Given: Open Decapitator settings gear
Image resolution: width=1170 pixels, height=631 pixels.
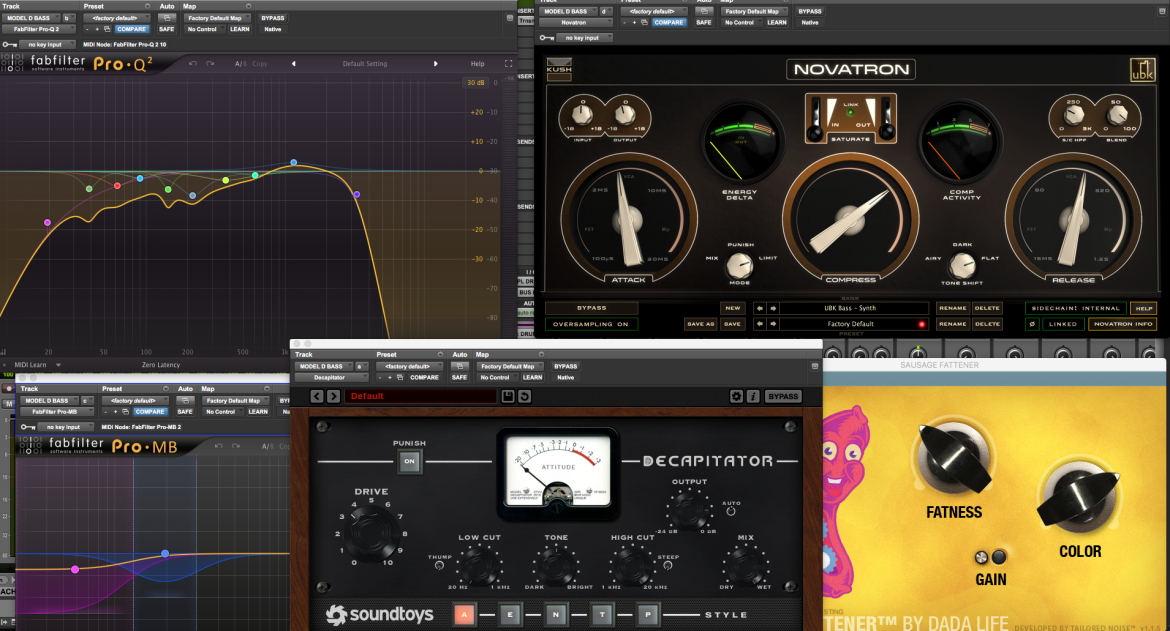Looking at the screenshot, I should click(736, 396).
